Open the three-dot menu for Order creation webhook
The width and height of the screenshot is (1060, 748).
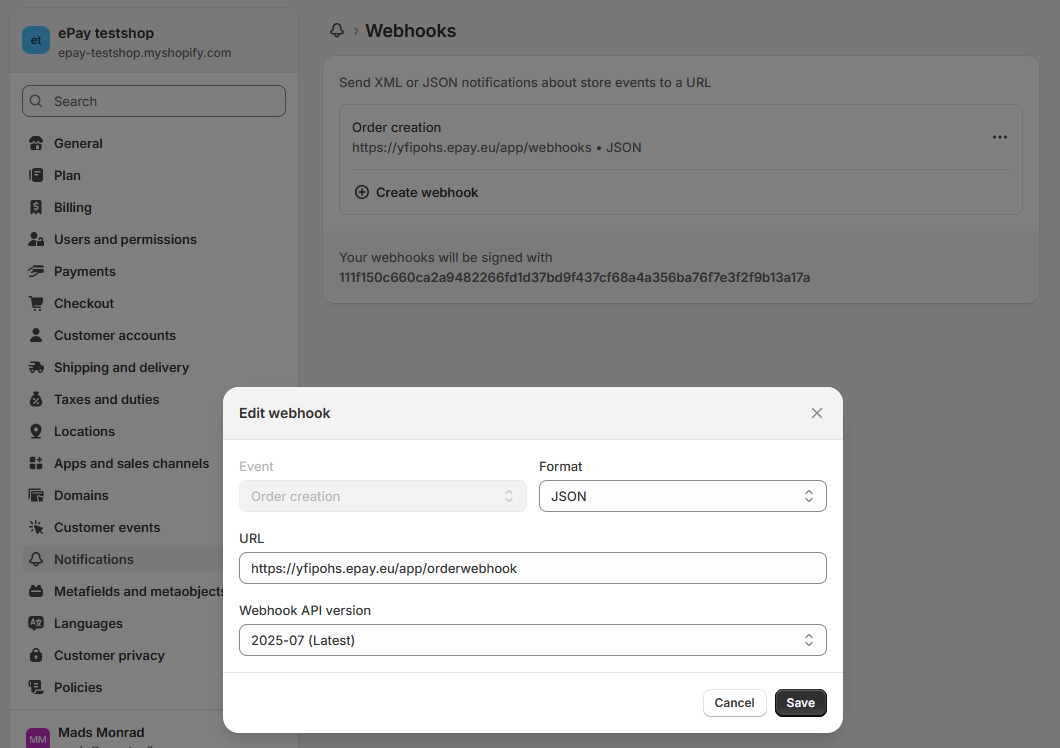[x=999, y=137]
